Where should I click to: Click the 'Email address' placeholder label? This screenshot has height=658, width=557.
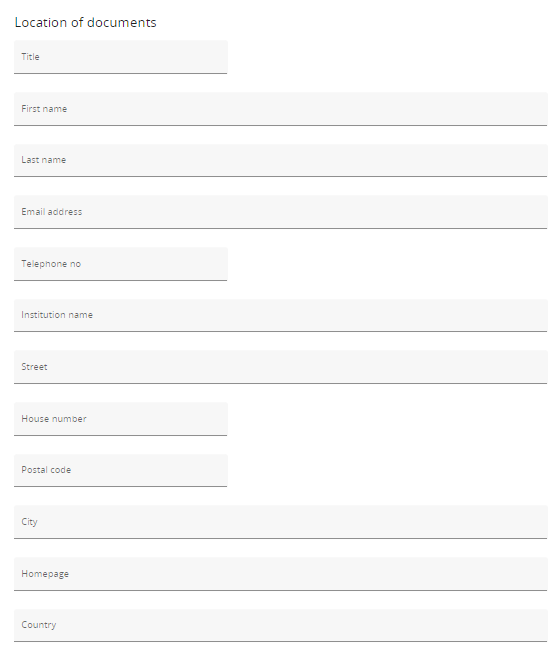[52, 212]
